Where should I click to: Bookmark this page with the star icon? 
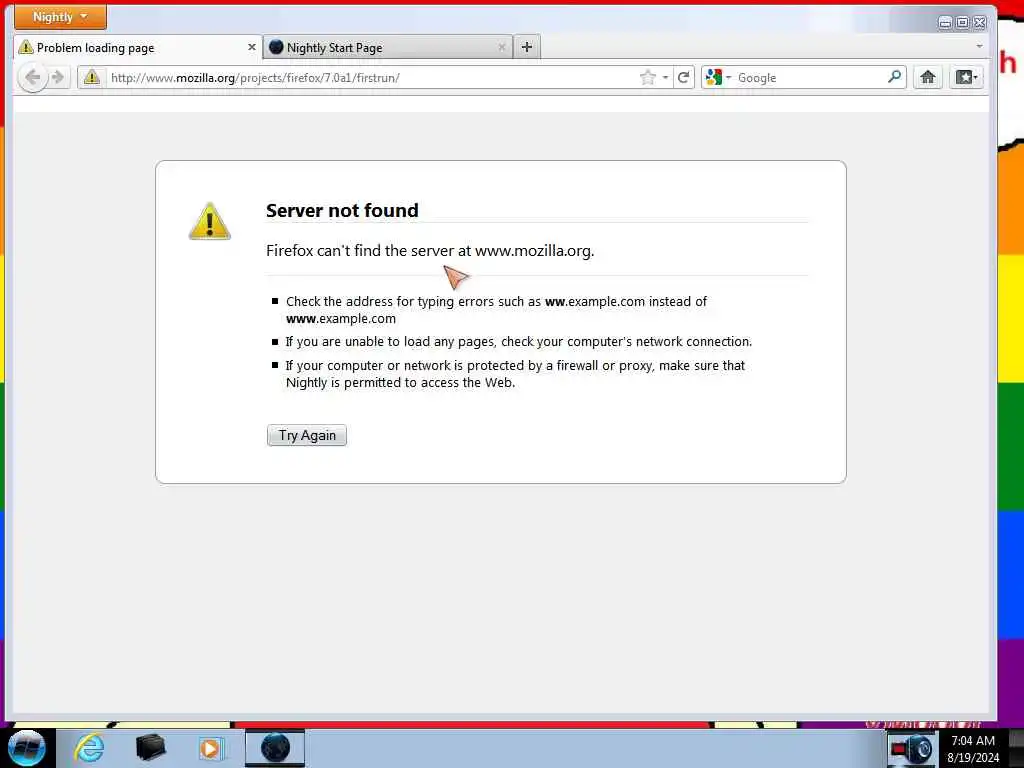click(647, 78)
